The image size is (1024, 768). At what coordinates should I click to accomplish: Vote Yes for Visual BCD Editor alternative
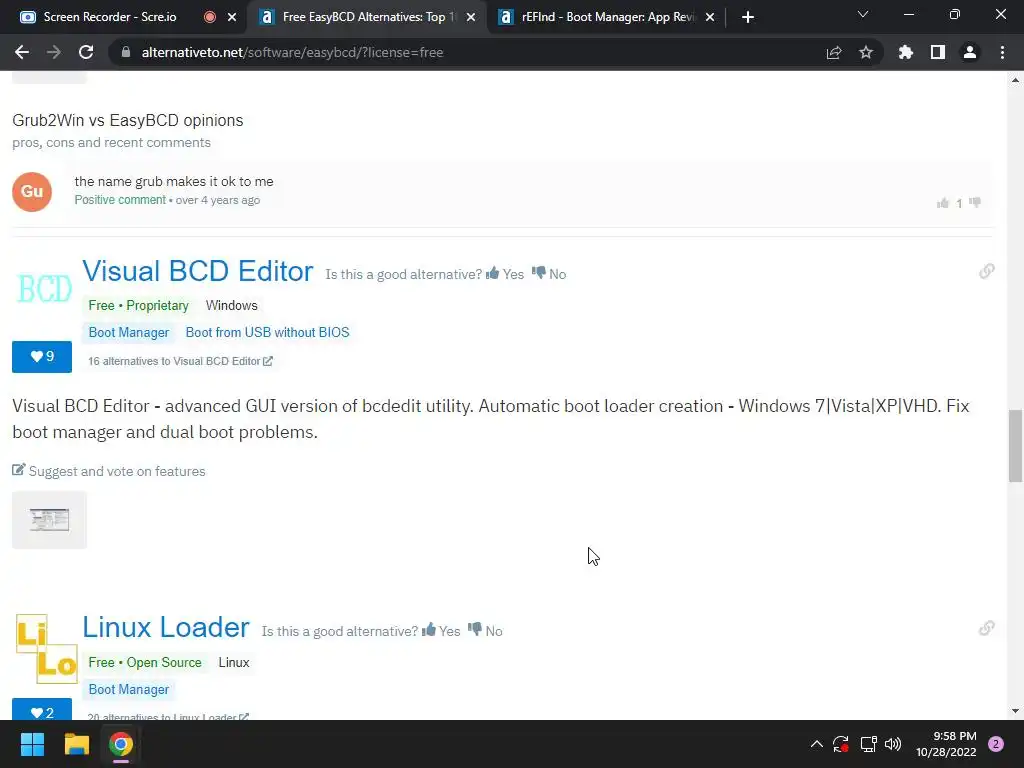tap(505, 274)
